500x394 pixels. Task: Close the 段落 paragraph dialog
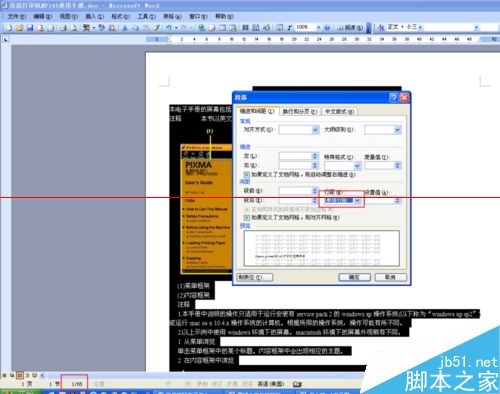coord(404,97)
